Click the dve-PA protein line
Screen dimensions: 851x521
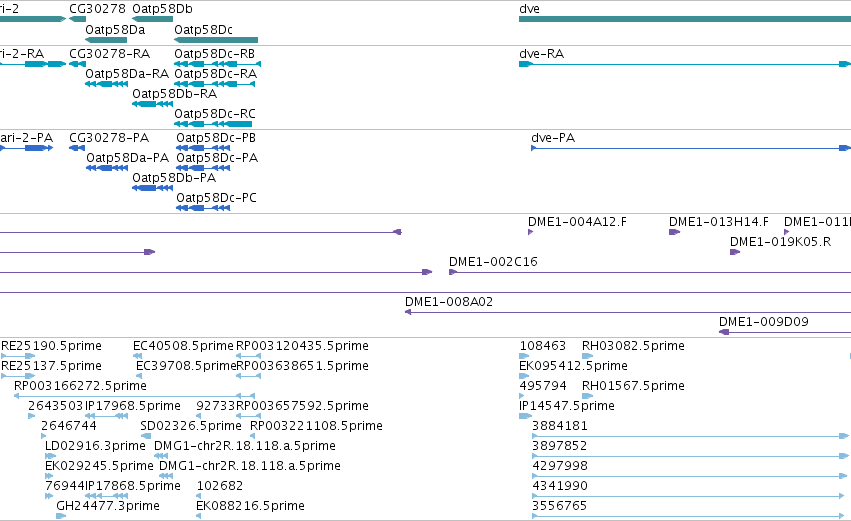(x=691, y=148)
